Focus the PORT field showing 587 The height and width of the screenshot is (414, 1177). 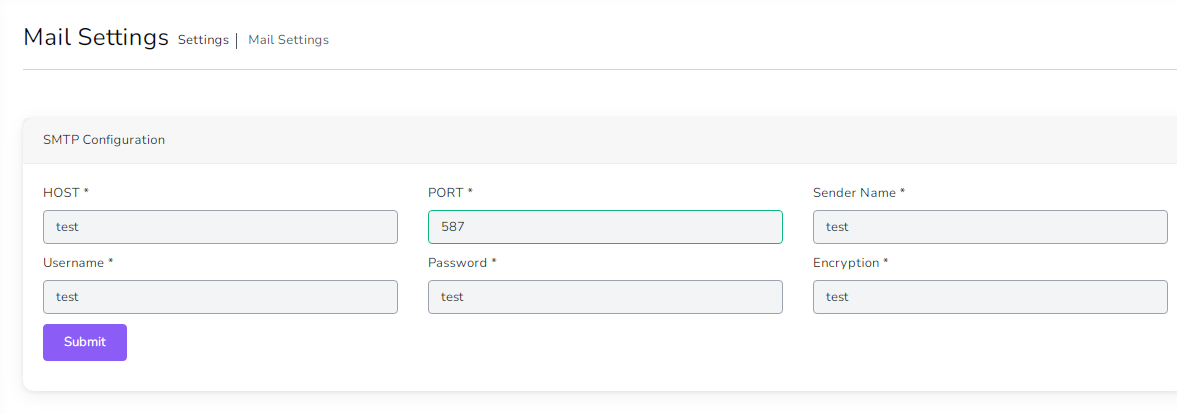click(605, 227)
